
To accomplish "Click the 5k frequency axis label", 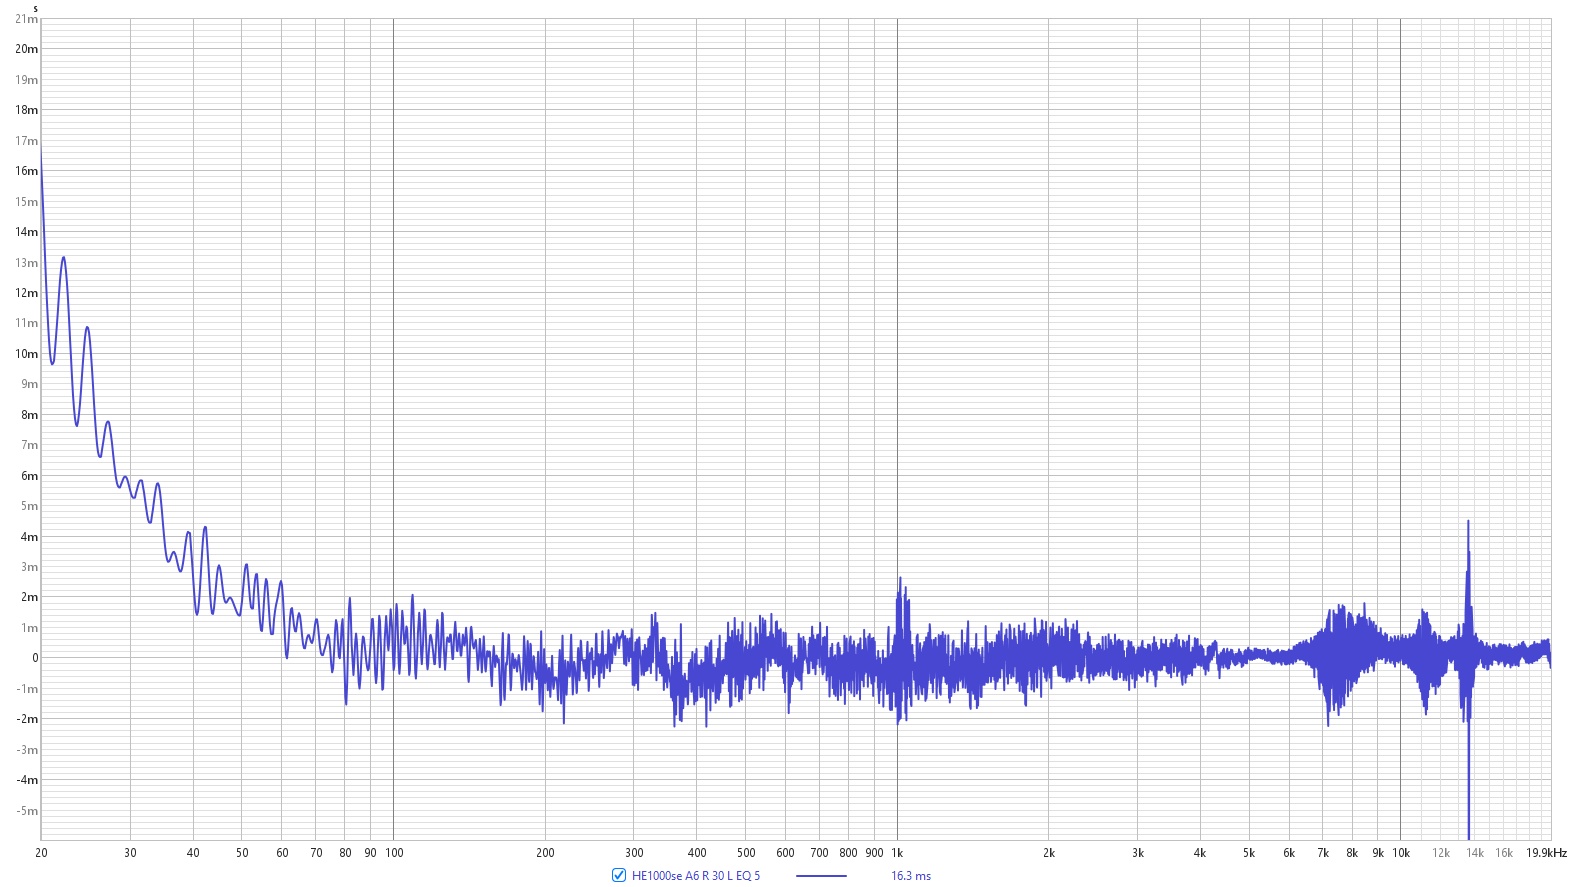I will (x=1249, y=853).
